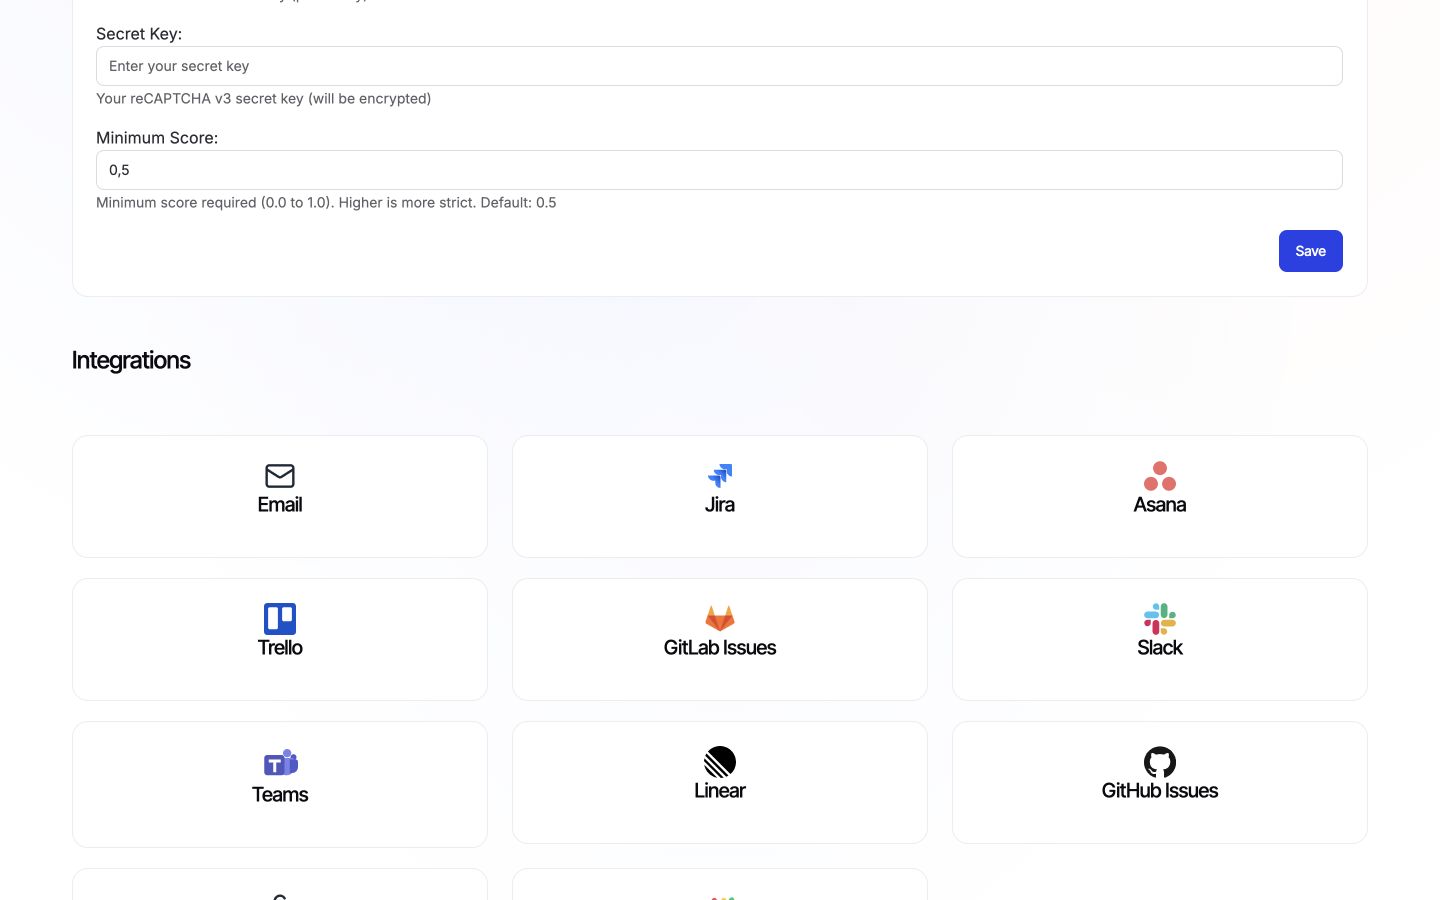This screenshot has width=1440, height=900.
Task: Select the Jira integration label
Action: (x=720, y=505)
